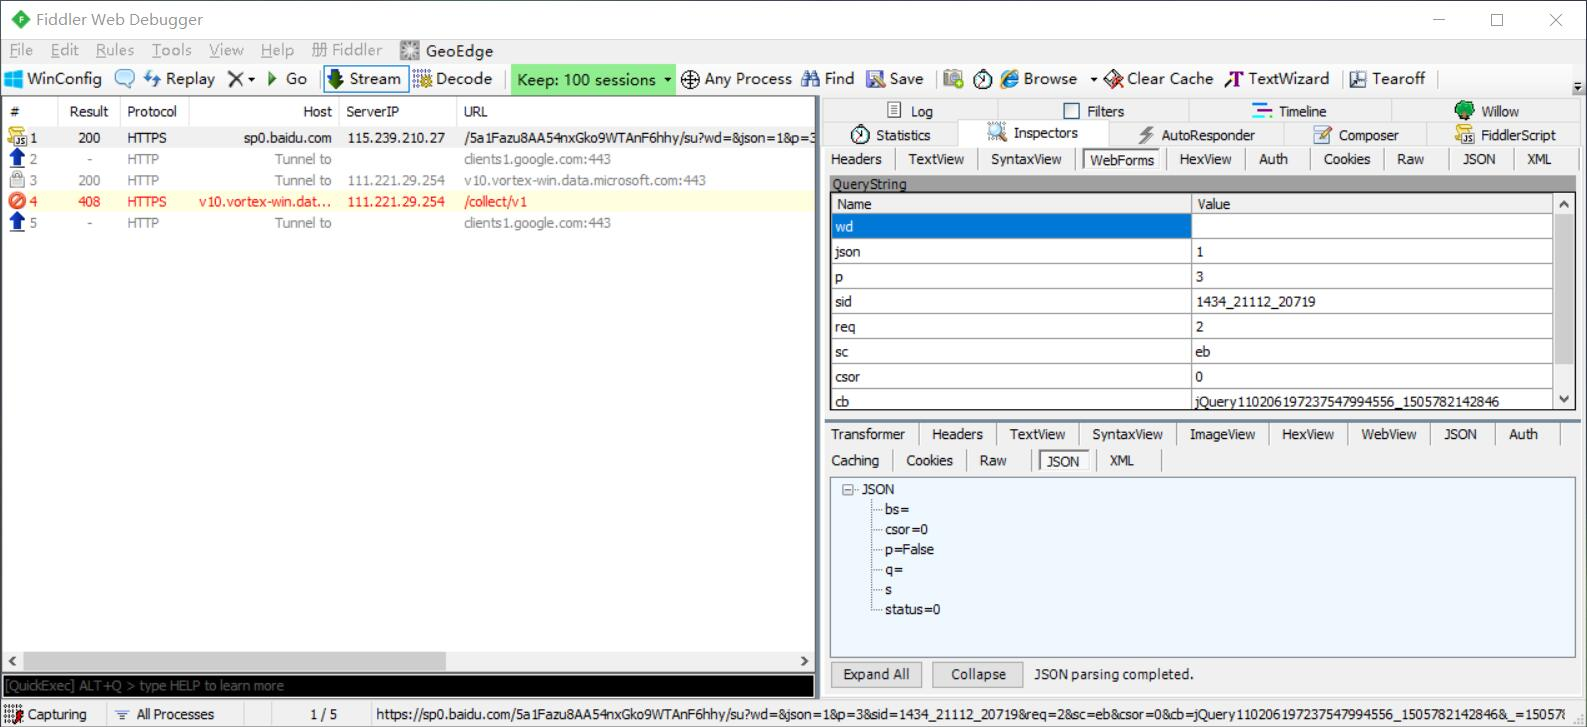This screenshot has height=727, width=1587.
Task: Switch to the Log tab
Action: (x=910, y=111)
